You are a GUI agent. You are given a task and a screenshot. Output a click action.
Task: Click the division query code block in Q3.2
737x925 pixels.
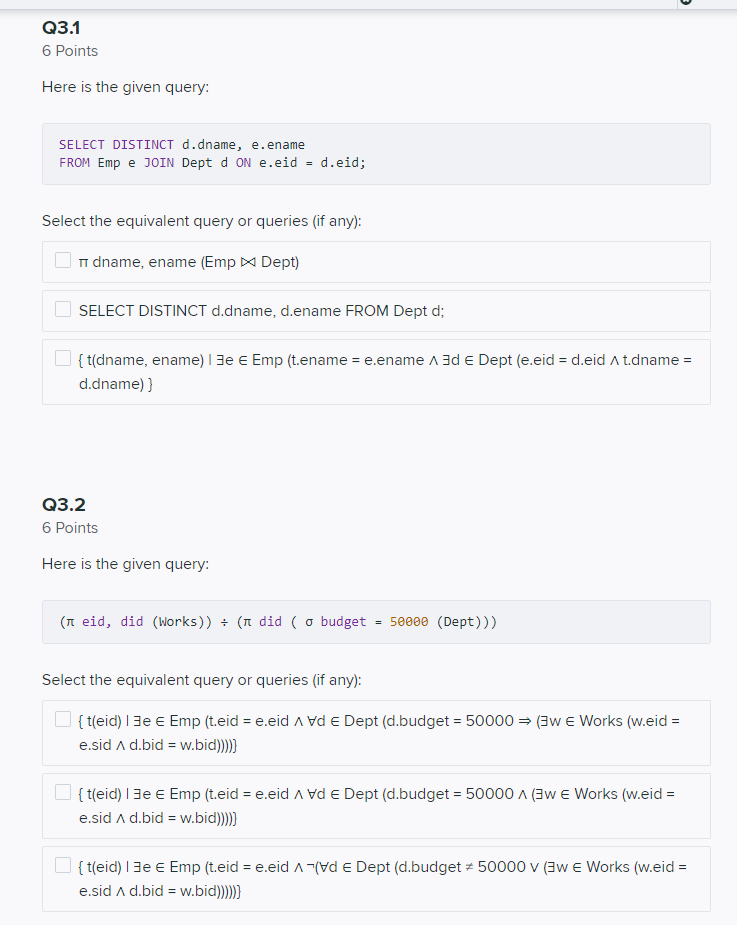click(376, 621)
